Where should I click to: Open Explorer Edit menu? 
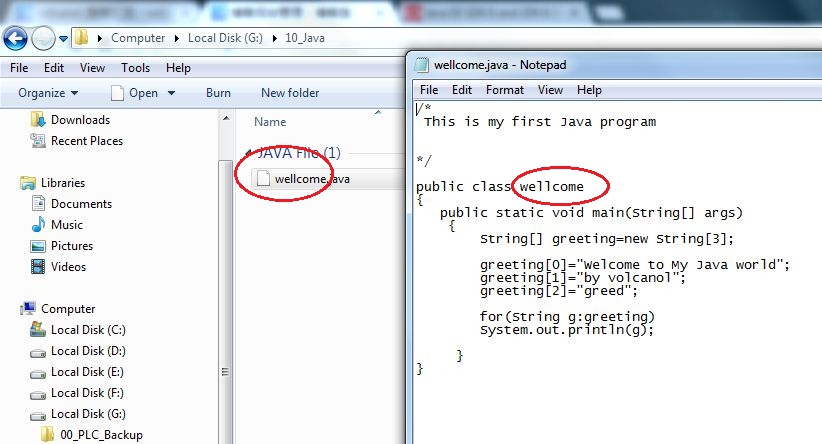click(53, 68)
